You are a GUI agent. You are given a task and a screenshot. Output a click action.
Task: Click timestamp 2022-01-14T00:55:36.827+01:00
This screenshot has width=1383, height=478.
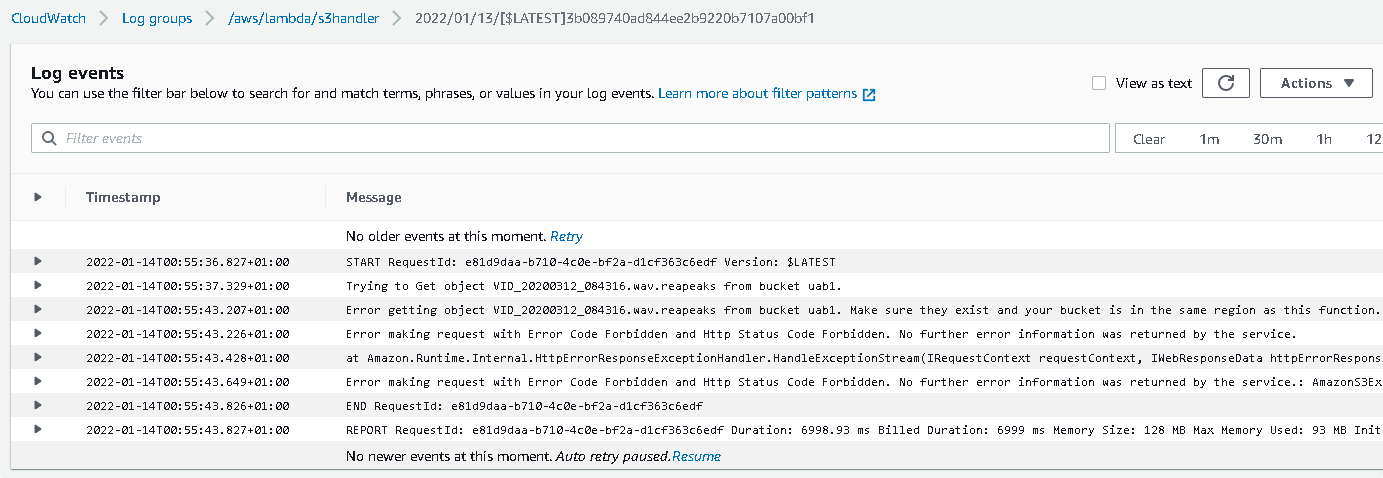pyautogui.click(x=188, y=262)
